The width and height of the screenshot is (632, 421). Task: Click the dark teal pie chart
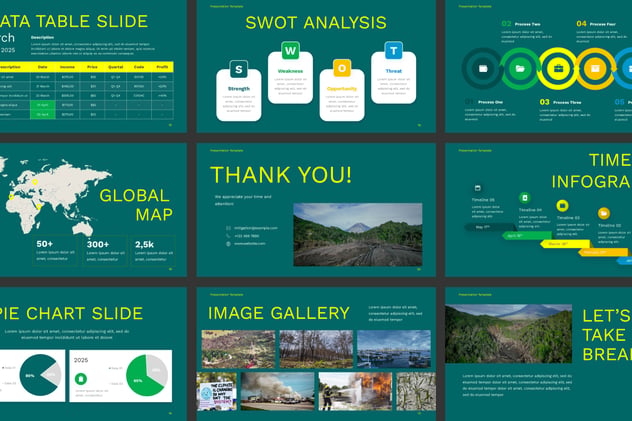pos(40,375)
